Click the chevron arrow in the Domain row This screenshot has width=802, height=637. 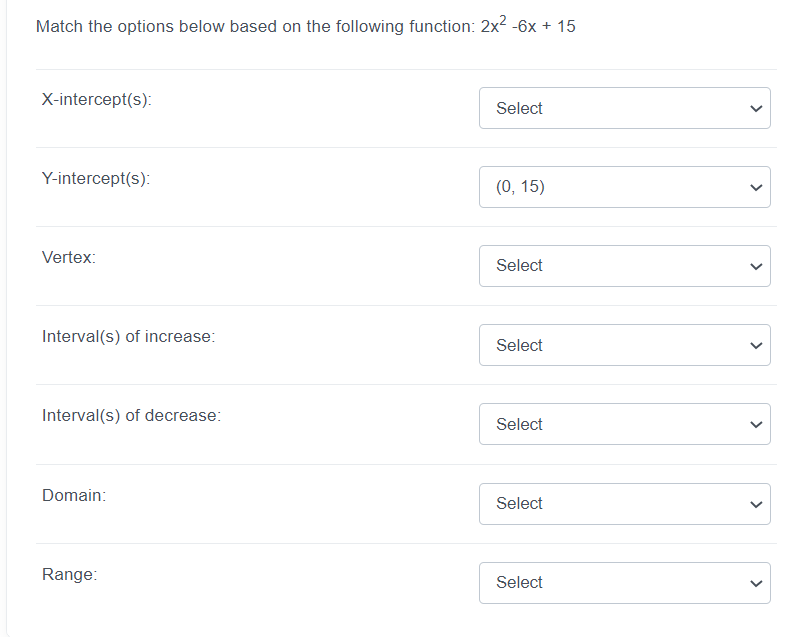756,503
